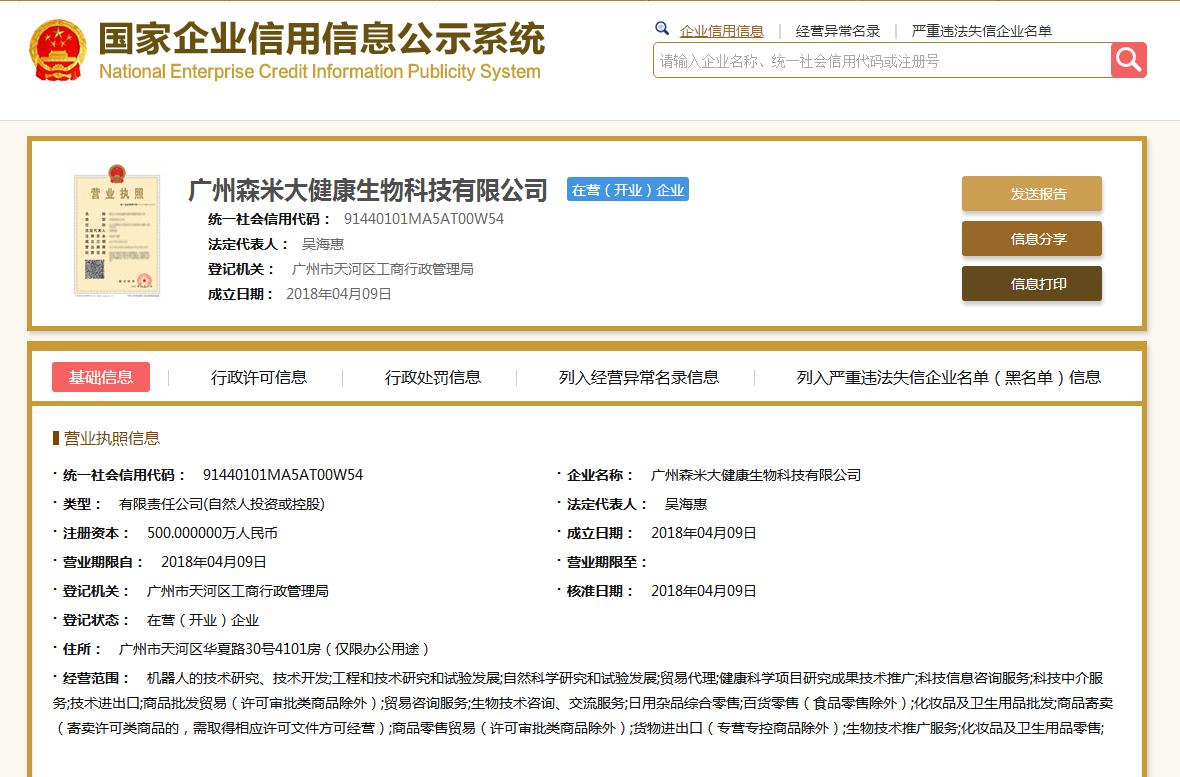The height and width of the screenshot is (777, 1180).
Task: Click the 在营（开业）企业 status badge
Action: 627,189
